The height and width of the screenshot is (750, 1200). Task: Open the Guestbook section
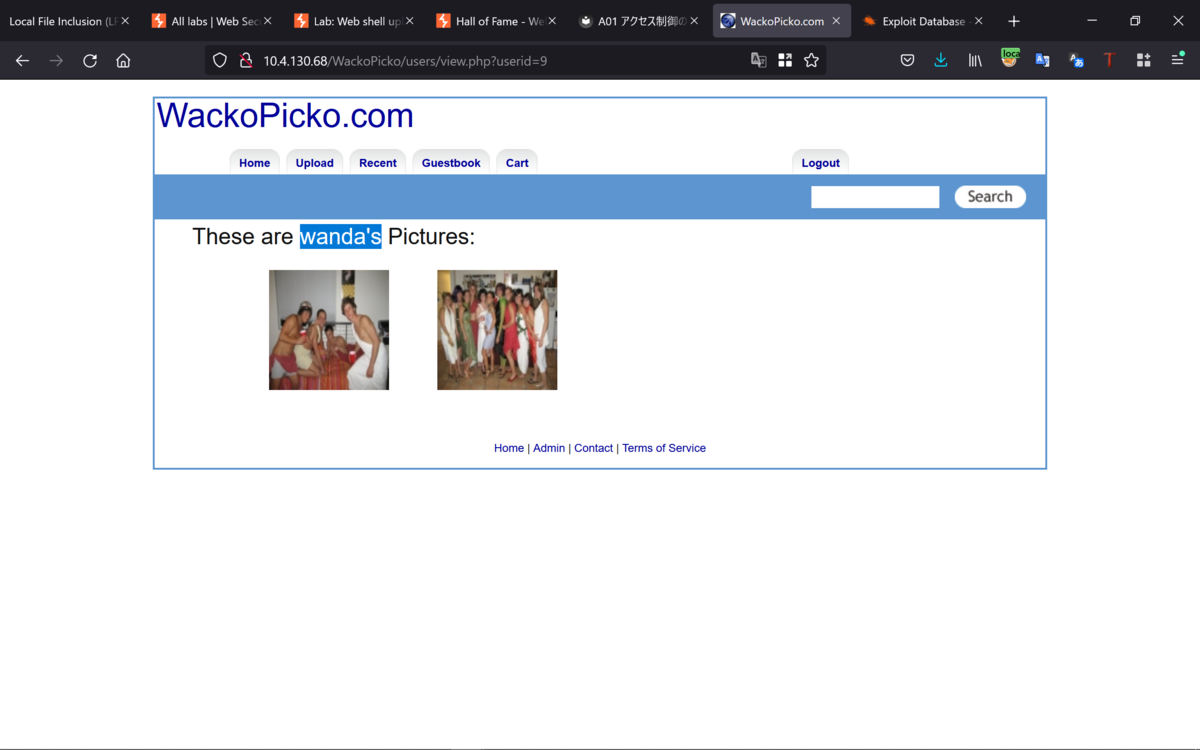[x=450, y=162]
